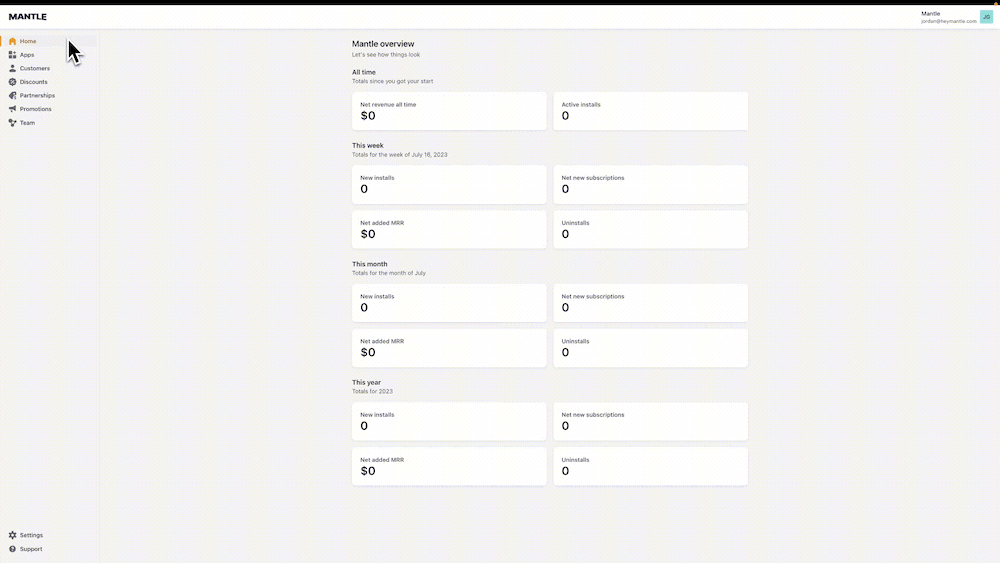Viewport: 1000px width, 563px height.
Task: Click the Promotions megaphone icon
Action: tap(12, 109)
